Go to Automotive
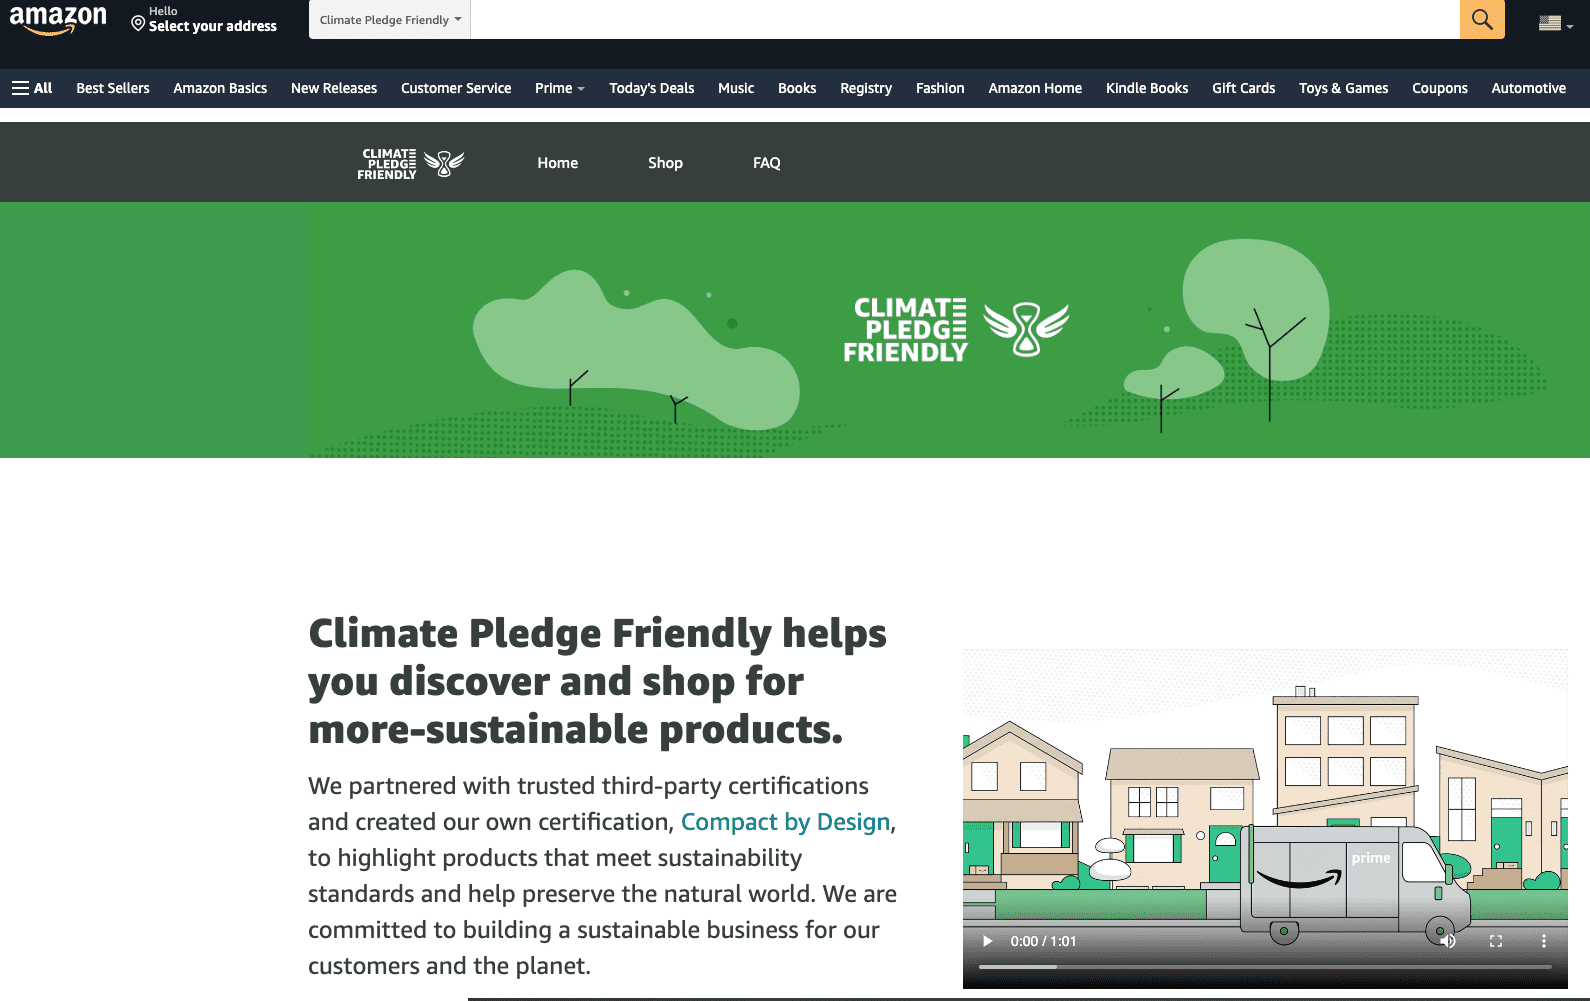Viewport: 1590px width, 1001px height. (x=1529, y=88)
